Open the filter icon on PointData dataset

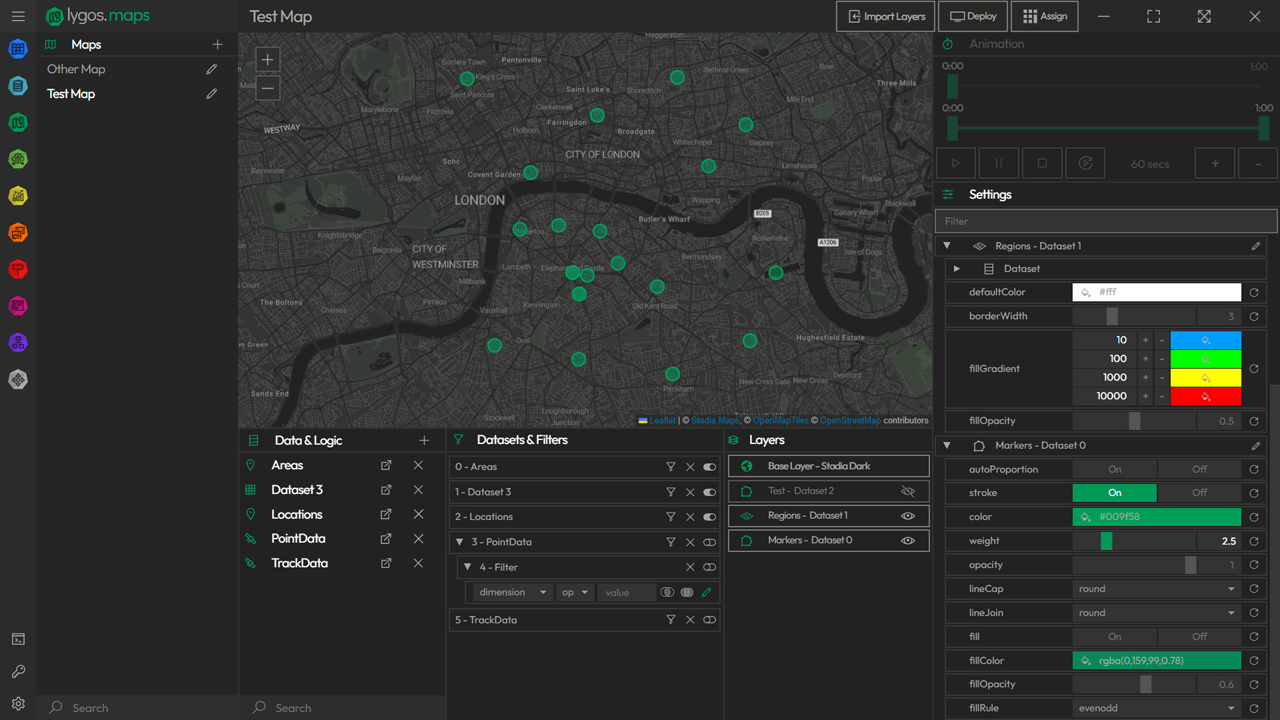point(671,541)
